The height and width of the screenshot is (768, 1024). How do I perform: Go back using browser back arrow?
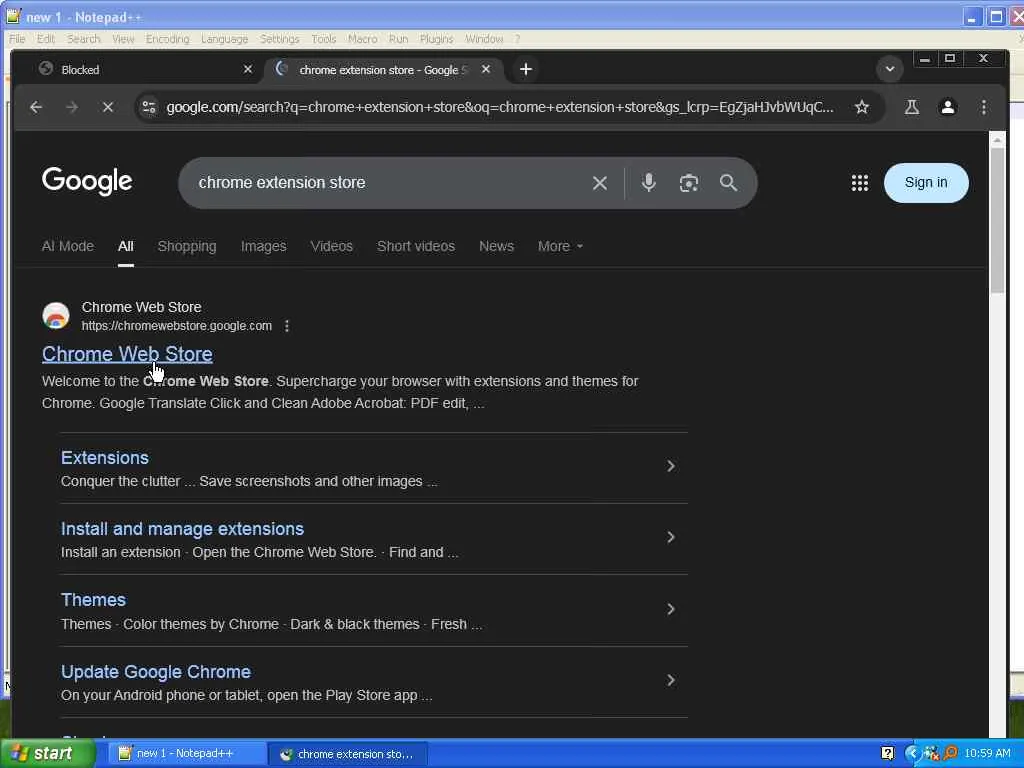[x=36, y=107]
